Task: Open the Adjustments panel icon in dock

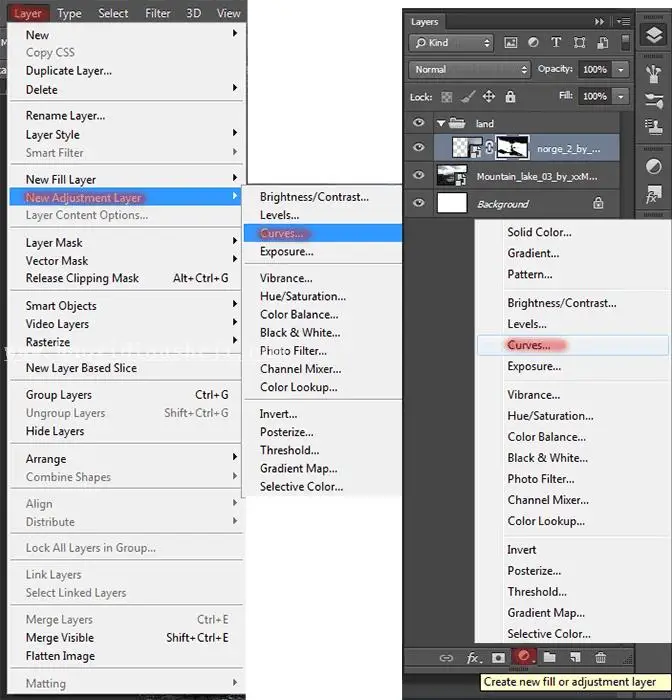Action: [x=654, y=167]
